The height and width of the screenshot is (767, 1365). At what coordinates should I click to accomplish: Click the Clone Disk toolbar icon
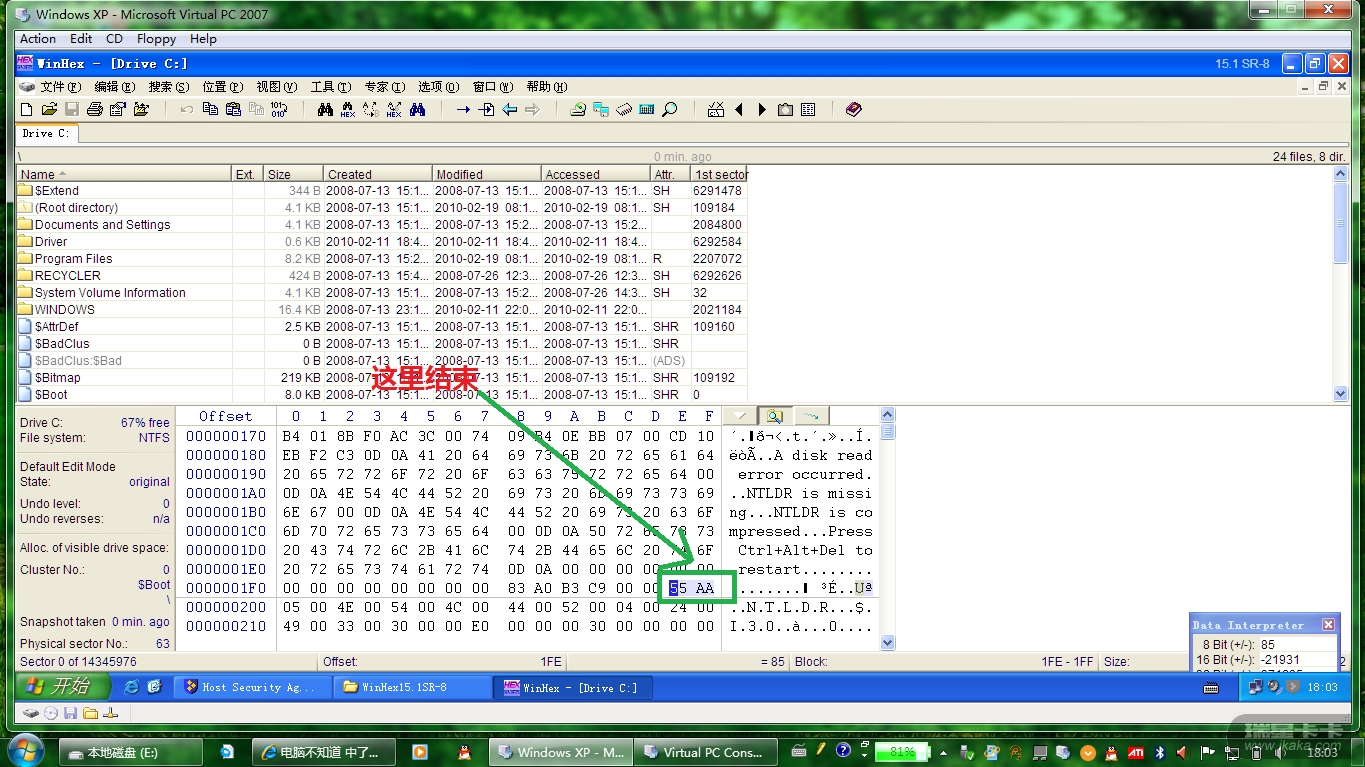601,109
